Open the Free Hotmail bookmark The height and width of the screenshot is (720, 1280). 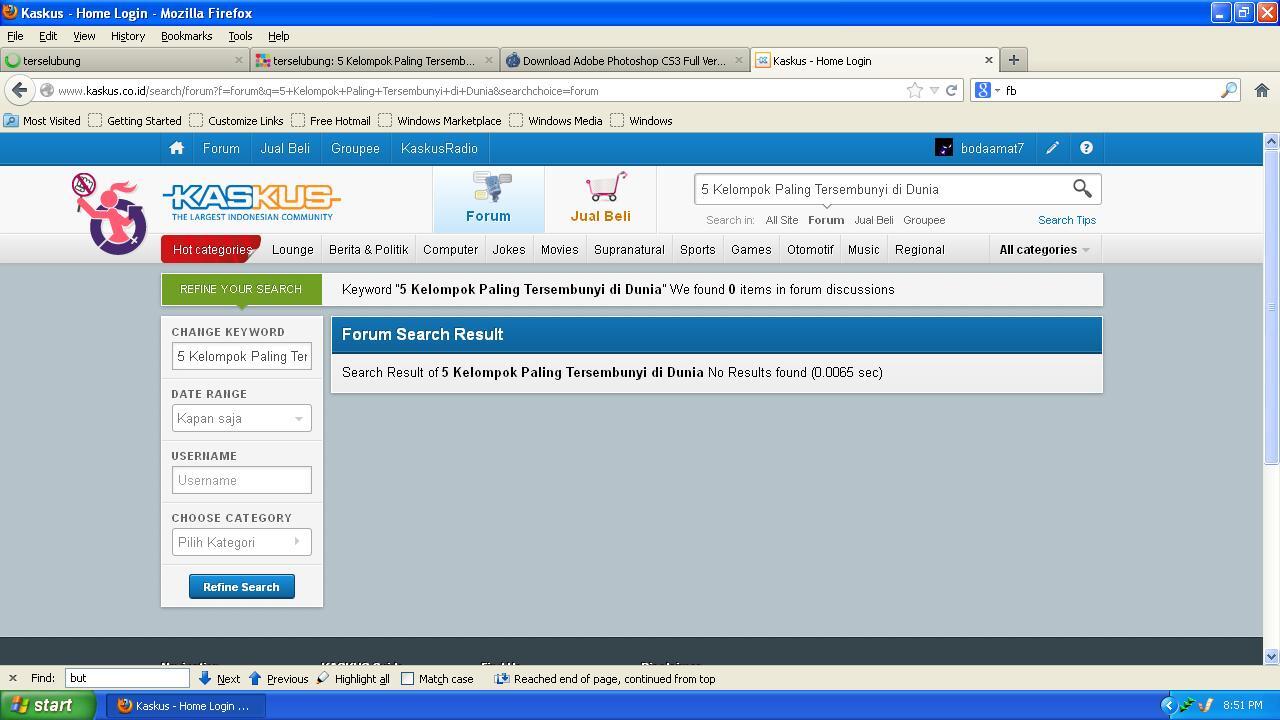330,120
